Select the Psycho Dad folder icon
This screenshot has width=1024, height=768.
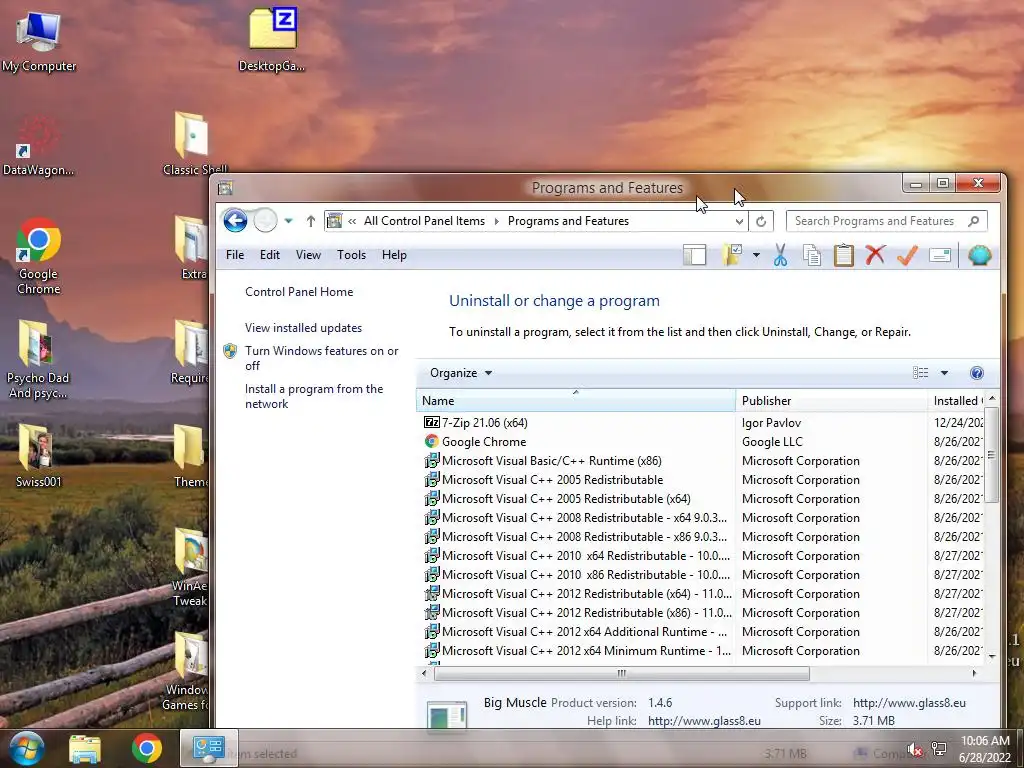37,359
